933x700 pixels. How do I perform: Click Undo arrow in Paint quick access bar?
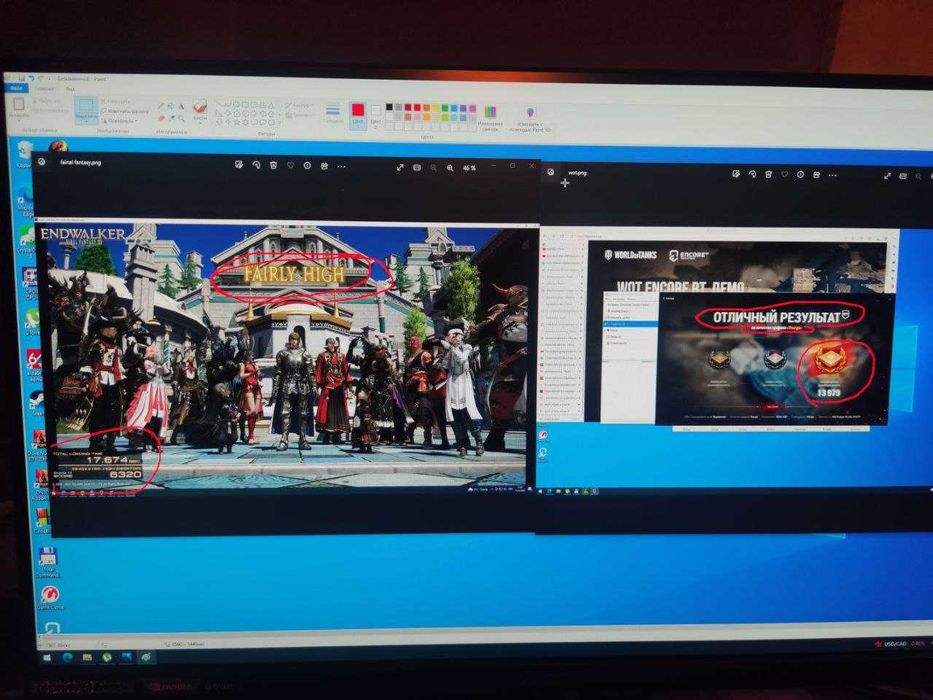coord(31,78)
